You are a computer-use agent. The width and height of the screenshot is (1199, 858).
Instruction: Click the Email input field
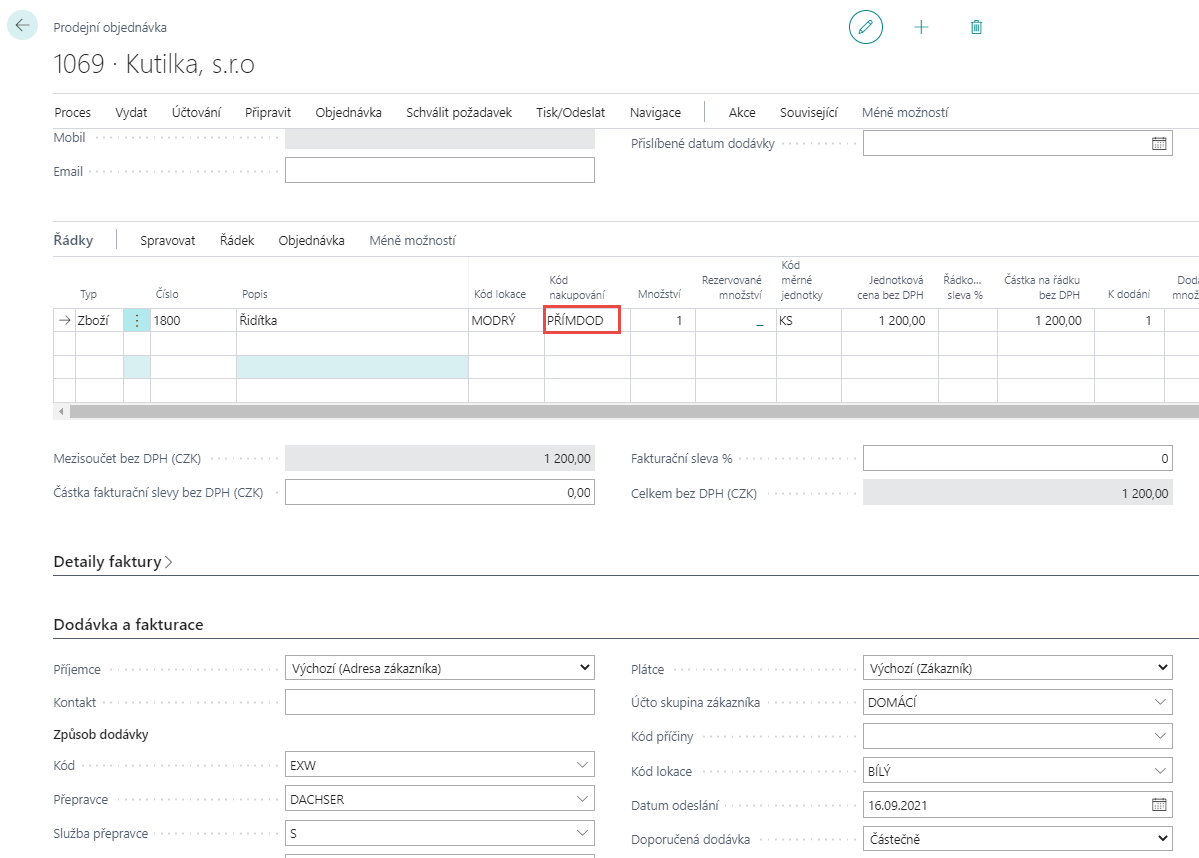point(439,171)
